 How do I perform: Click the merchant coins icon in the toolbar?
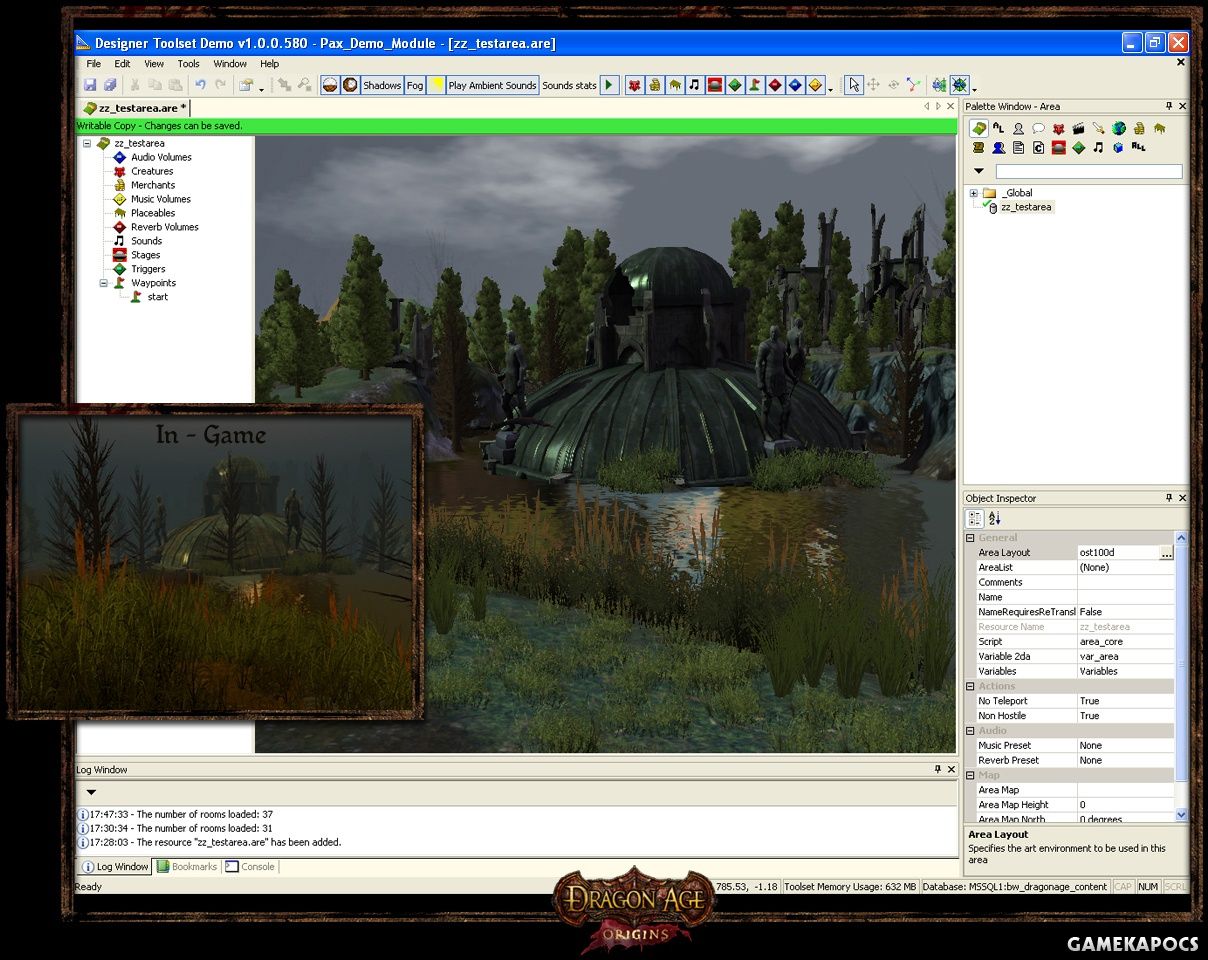[654, 86]
